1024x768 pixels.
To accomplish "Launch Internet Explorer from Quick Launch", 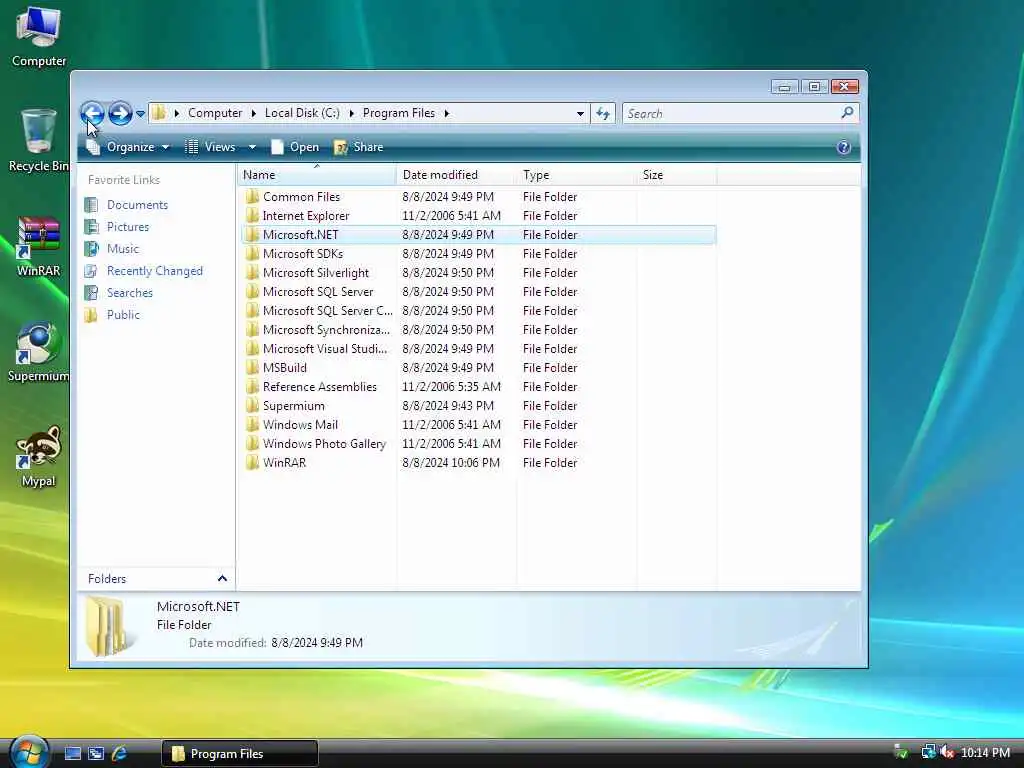I will click(x=119, y=754).
